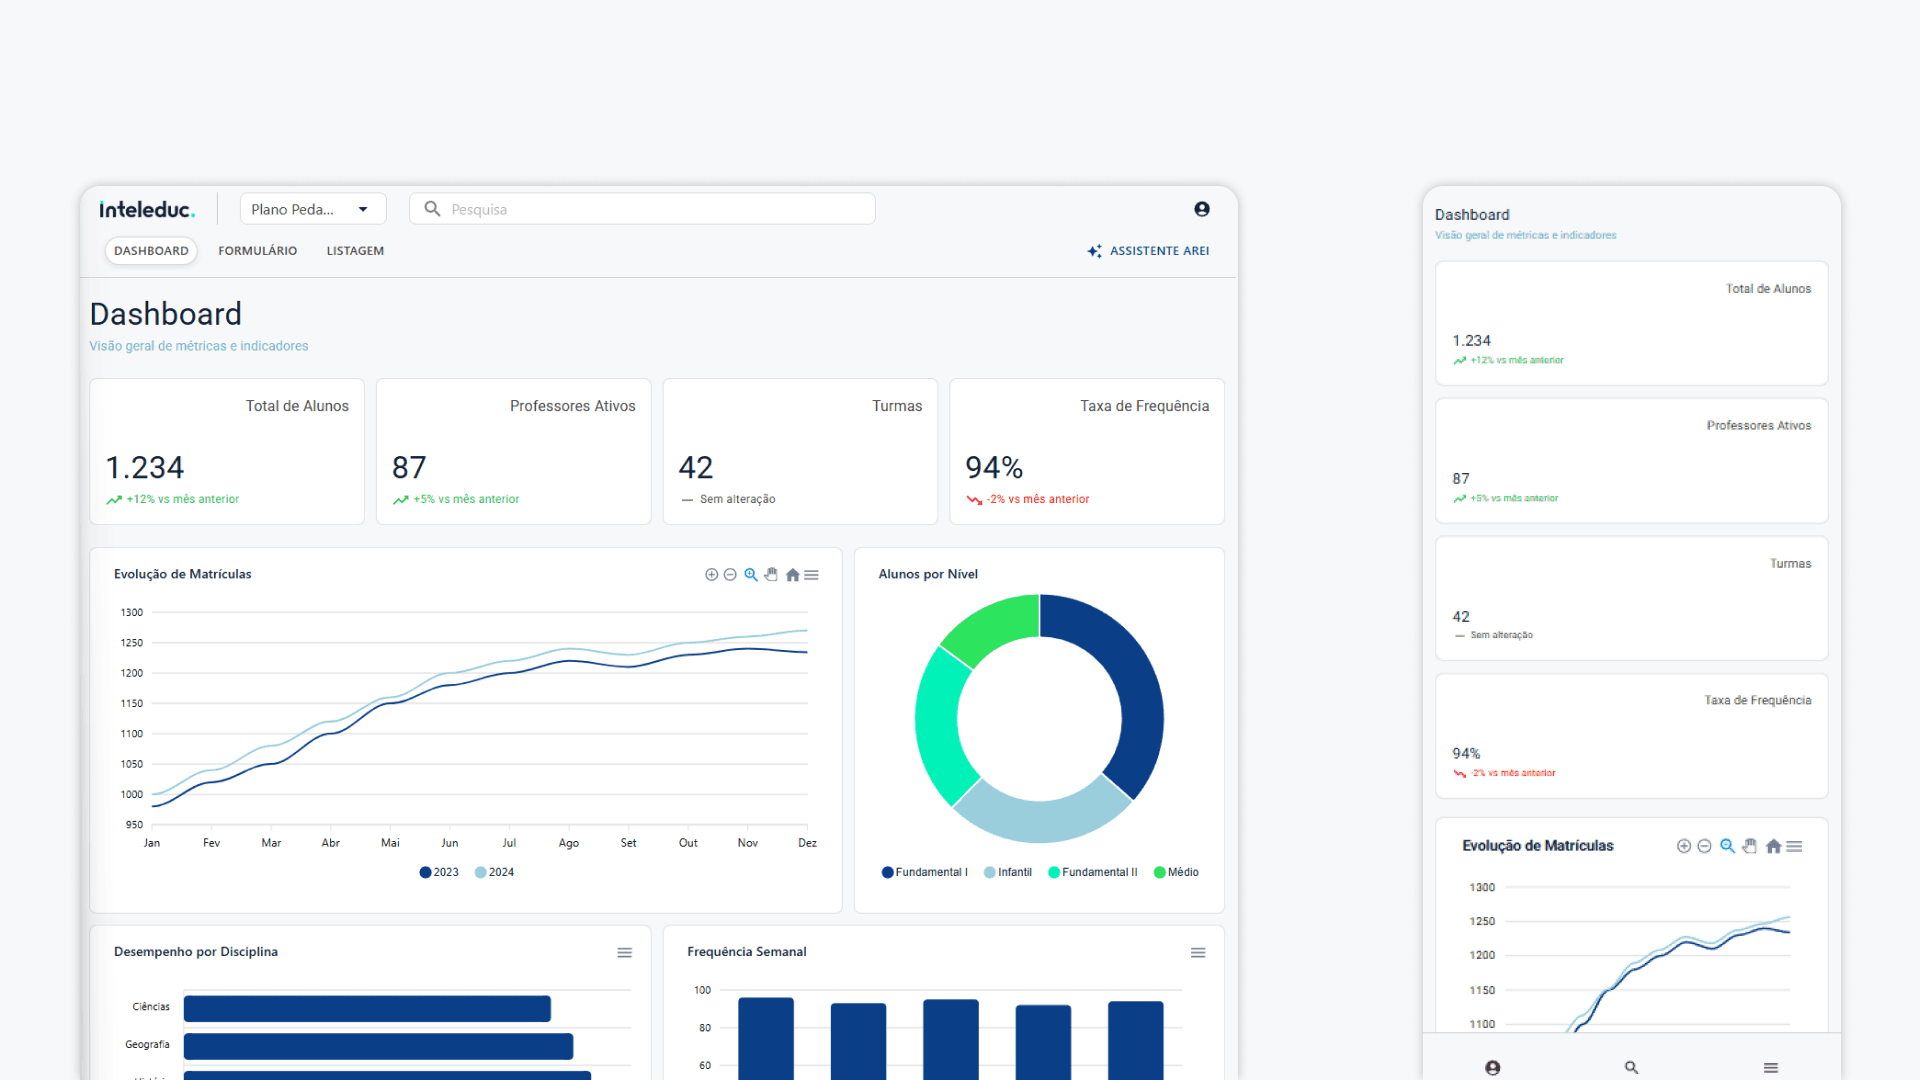Click the Inteleduc logo

(x=147, y=209)
